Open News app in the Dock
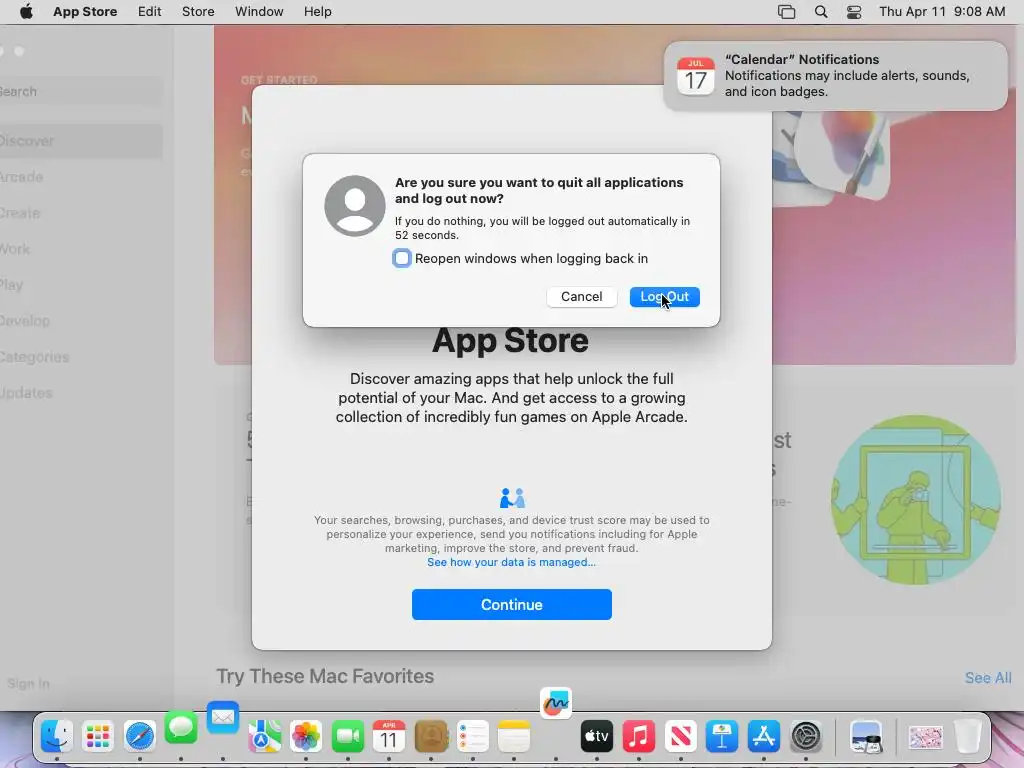 coord(680,737)
